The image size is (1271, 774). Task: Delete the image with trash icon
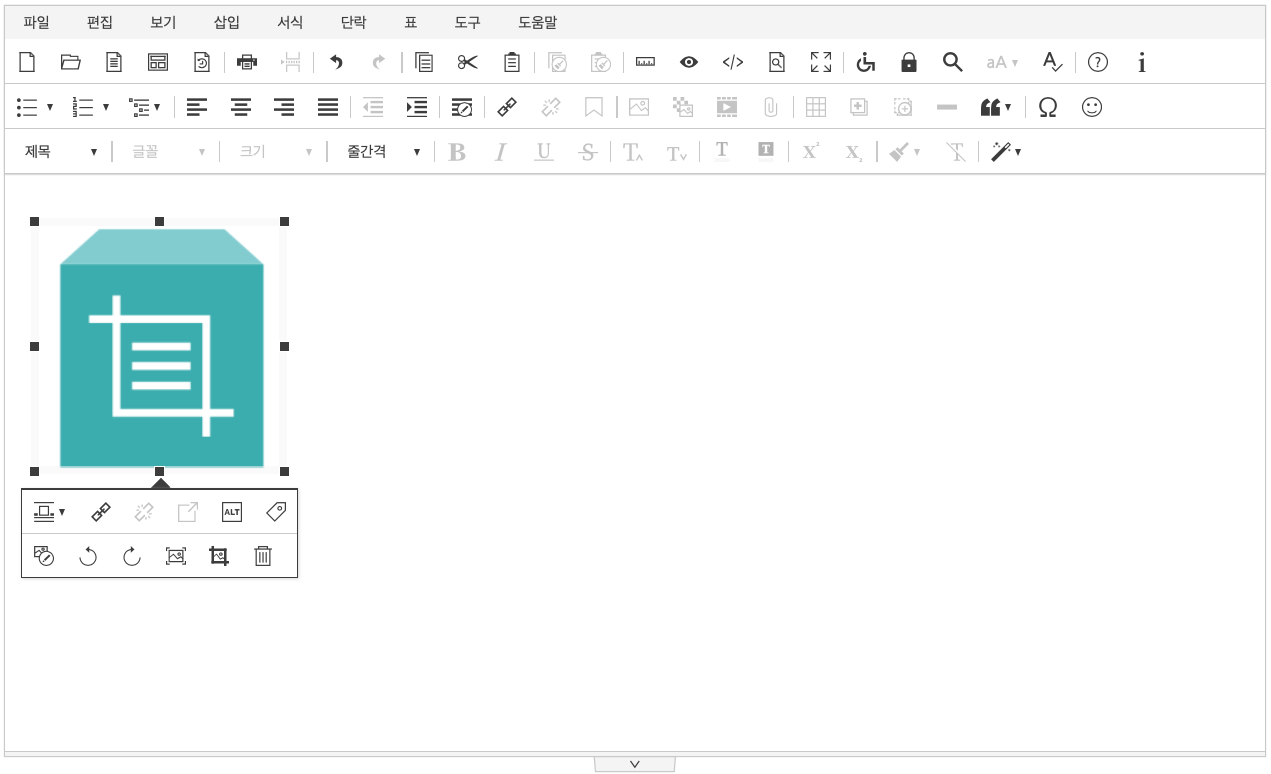click(263, 556)
